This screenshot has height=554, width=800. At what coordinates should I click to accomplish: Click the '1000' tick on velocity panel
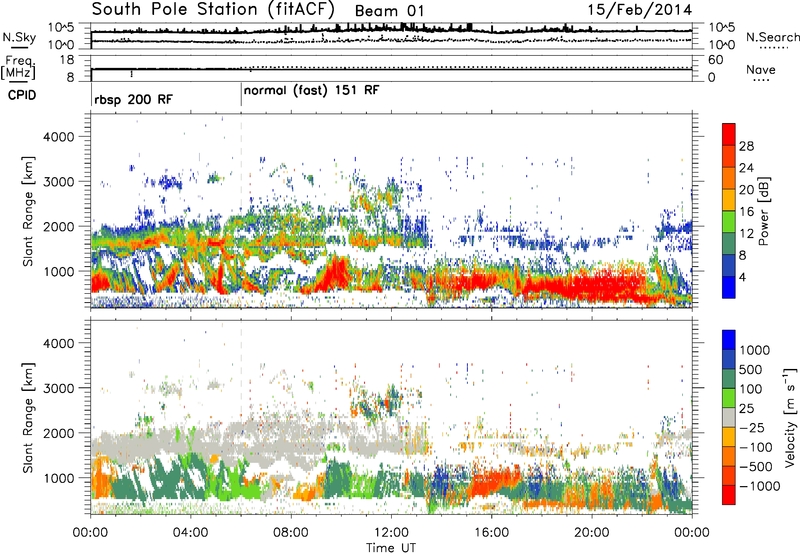(59, 478)
